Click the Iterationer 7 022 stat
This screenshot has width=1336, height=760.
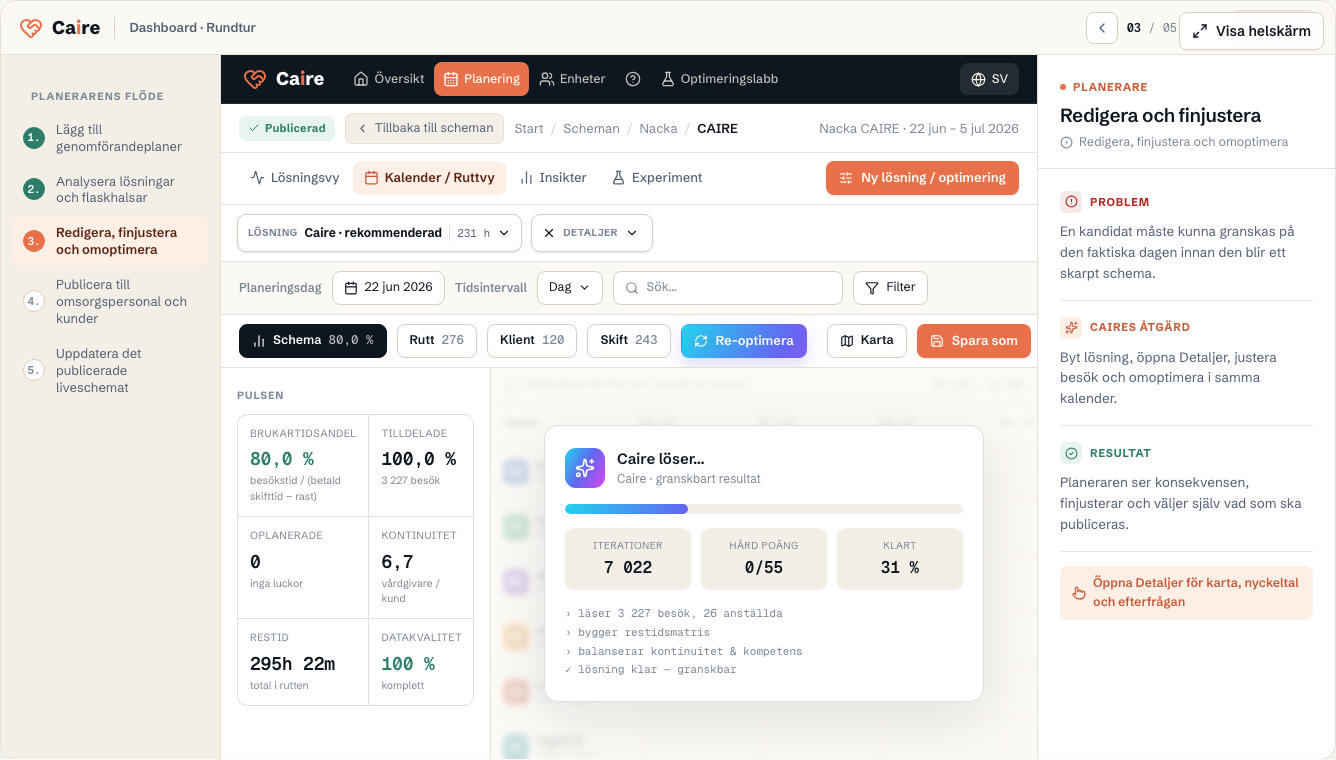628,559
